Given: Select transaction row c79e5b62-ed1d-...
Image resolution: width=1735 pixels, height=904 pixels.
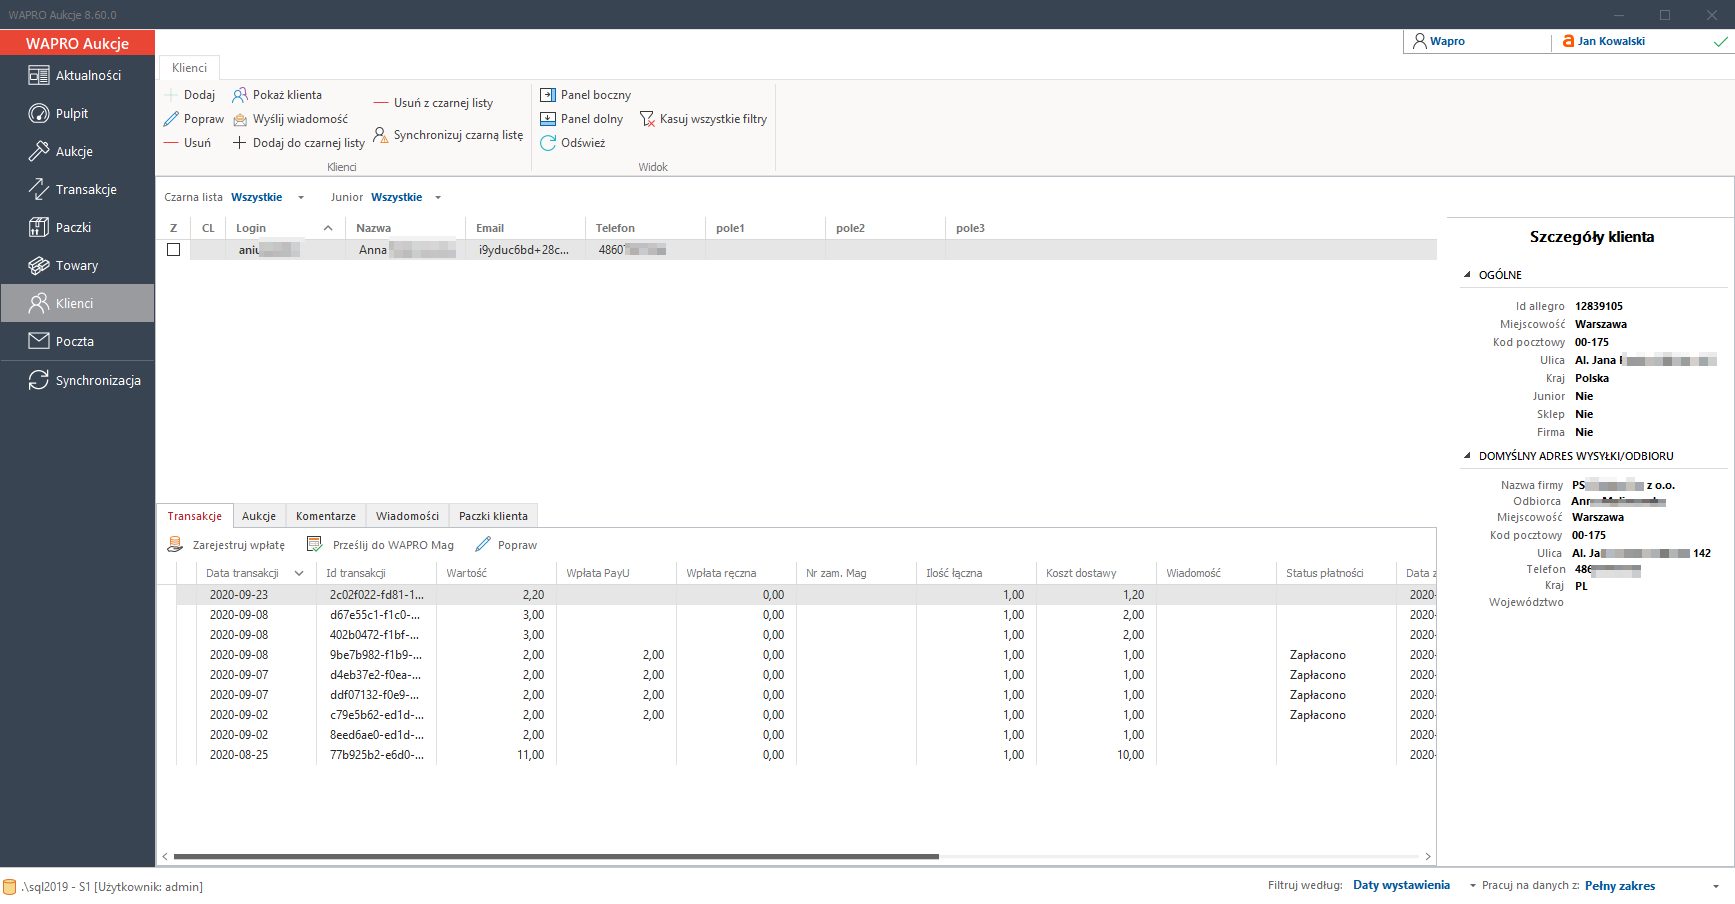Looking at the screenshot, I should pyautogui.click(x=806, y=715).
